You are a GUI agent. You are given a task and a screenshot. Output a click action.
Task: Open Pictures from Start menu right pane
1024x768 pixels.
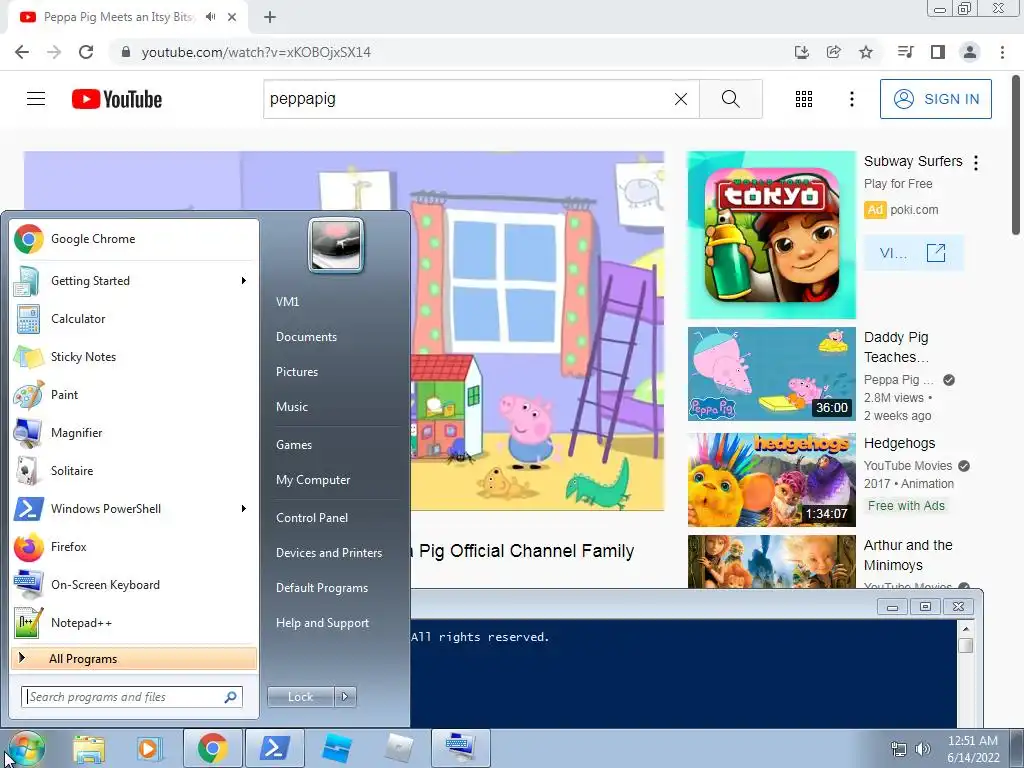point(297,372)
